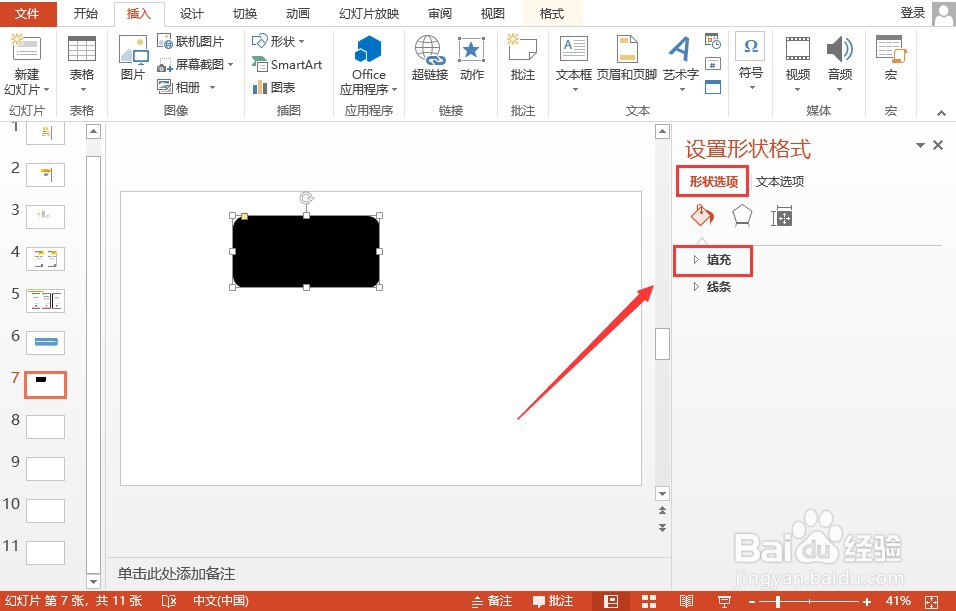Click the WordArt (艺术字) icon

(680, 49)
